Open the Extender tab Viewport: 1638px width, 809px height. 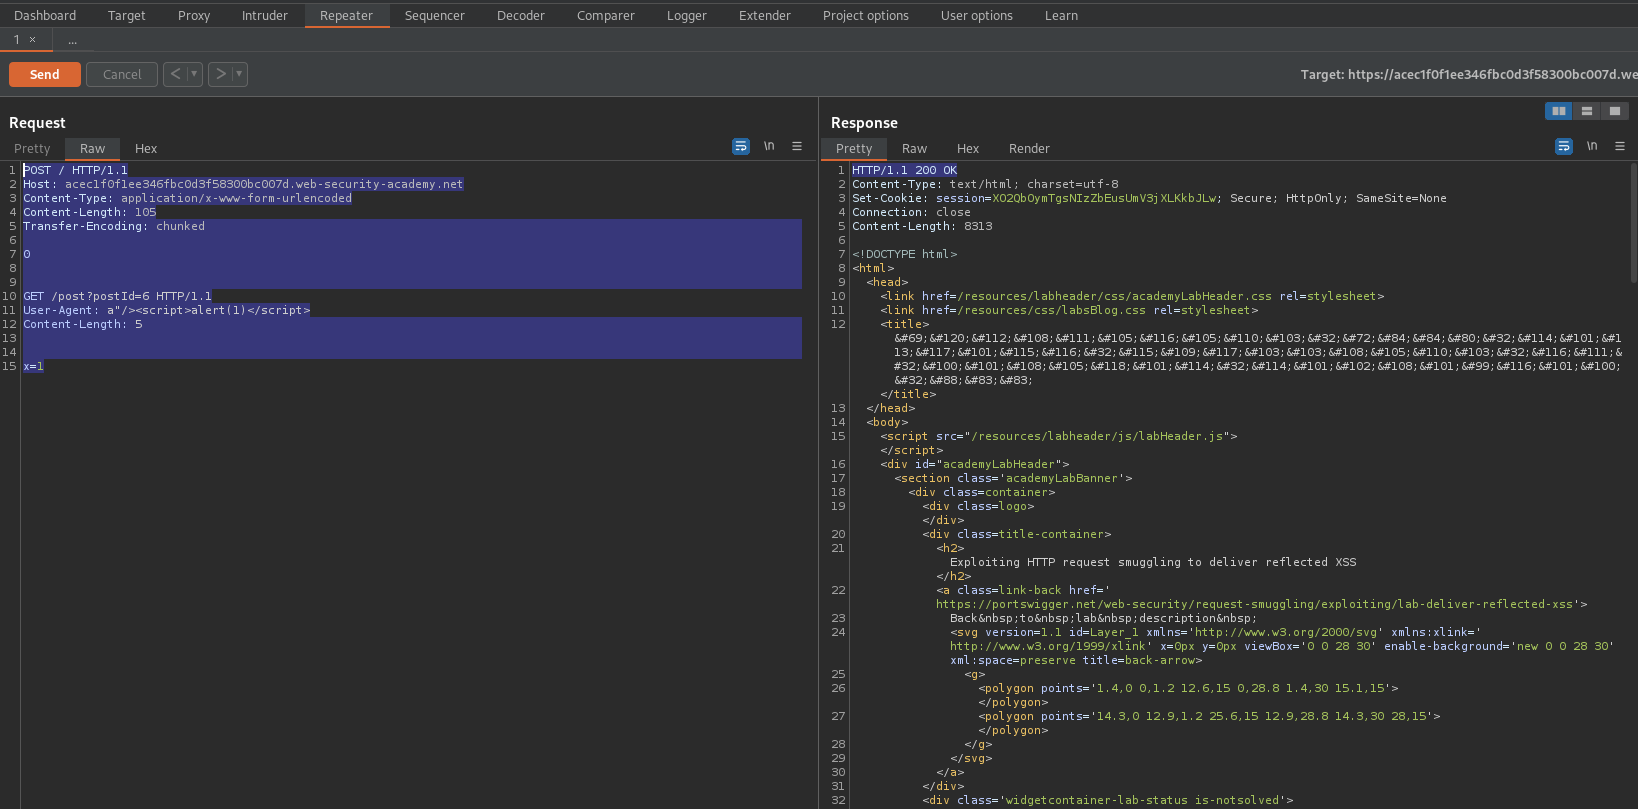(x=765, y=15)
